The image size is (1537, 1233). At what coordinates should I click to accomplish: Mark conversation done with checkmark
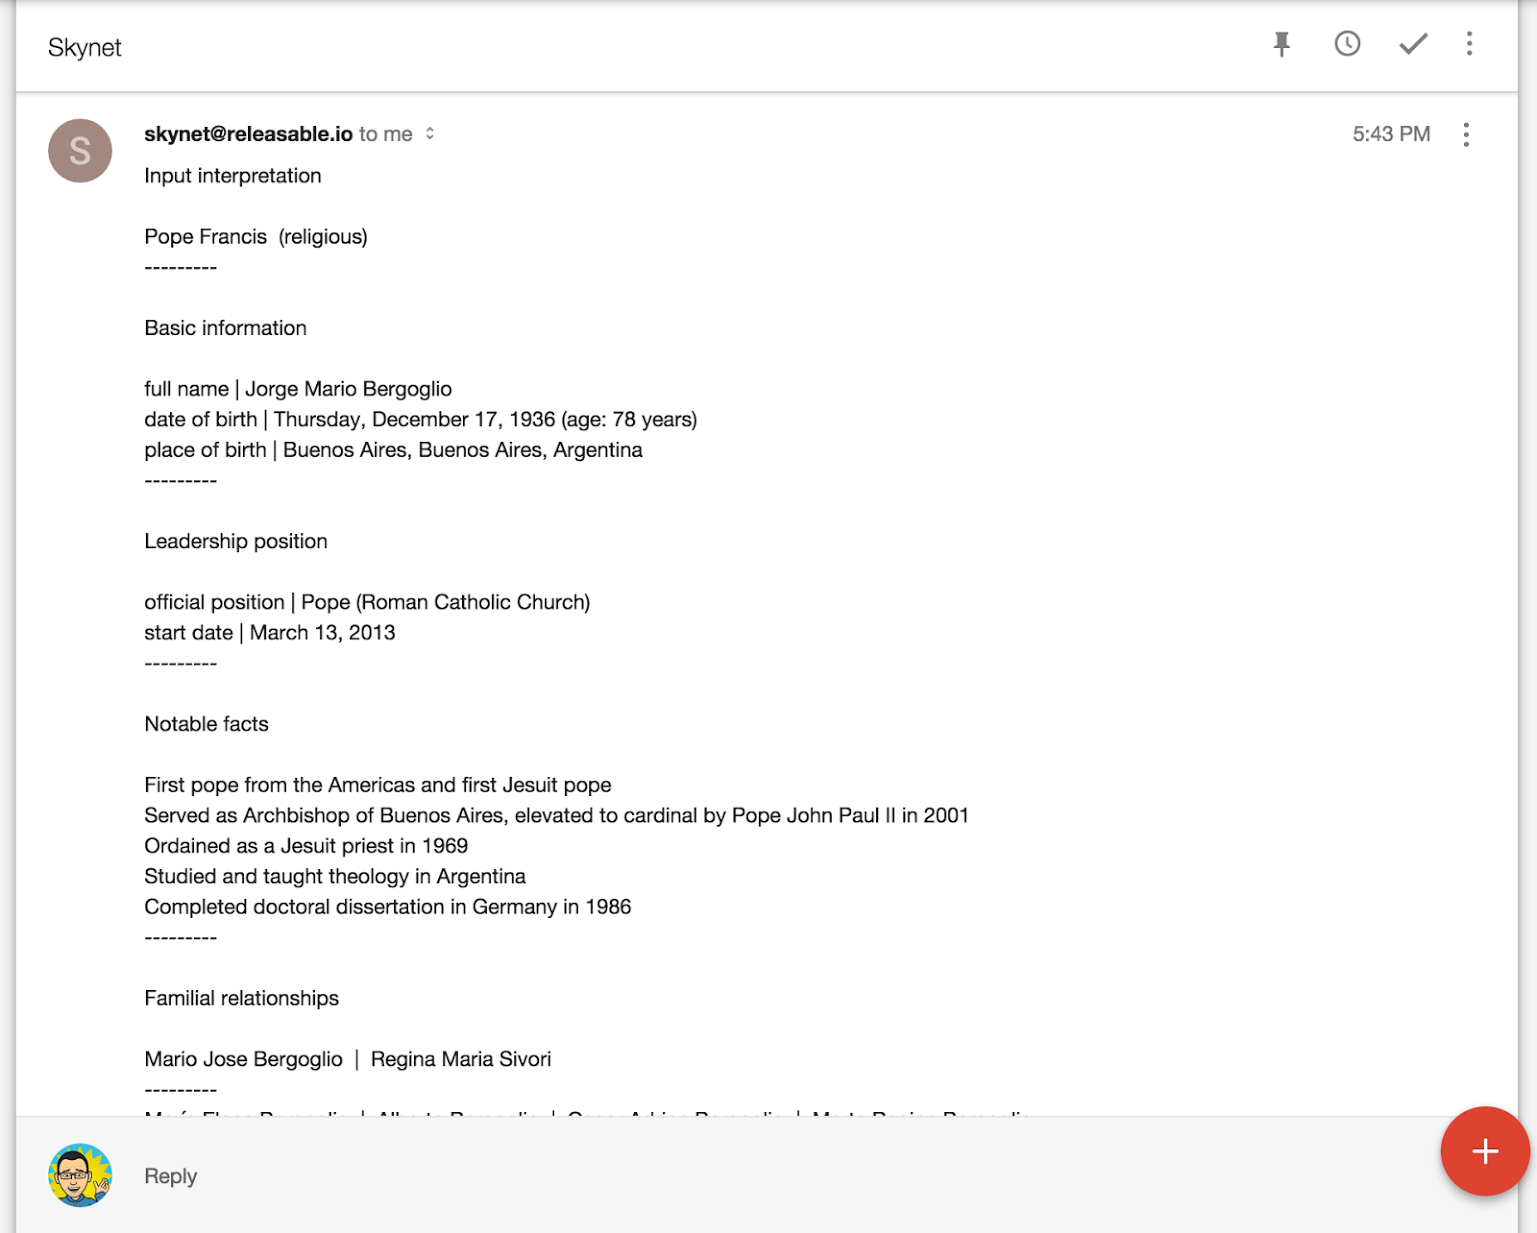click(1412, 44)
